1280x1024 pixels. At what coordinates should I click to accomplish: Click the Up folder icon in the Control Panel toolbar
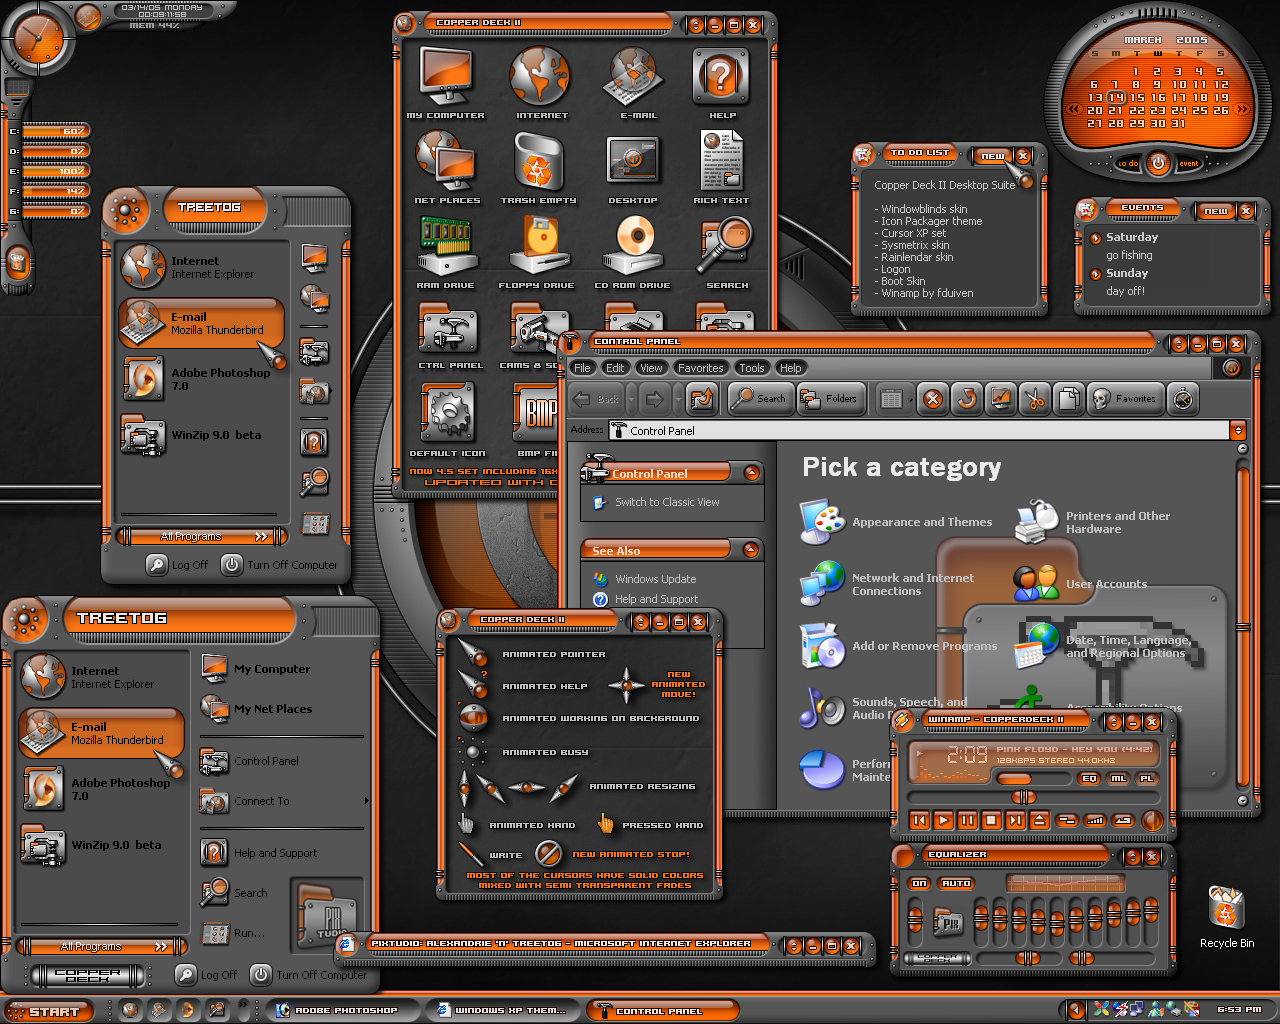tap(702, 399)
